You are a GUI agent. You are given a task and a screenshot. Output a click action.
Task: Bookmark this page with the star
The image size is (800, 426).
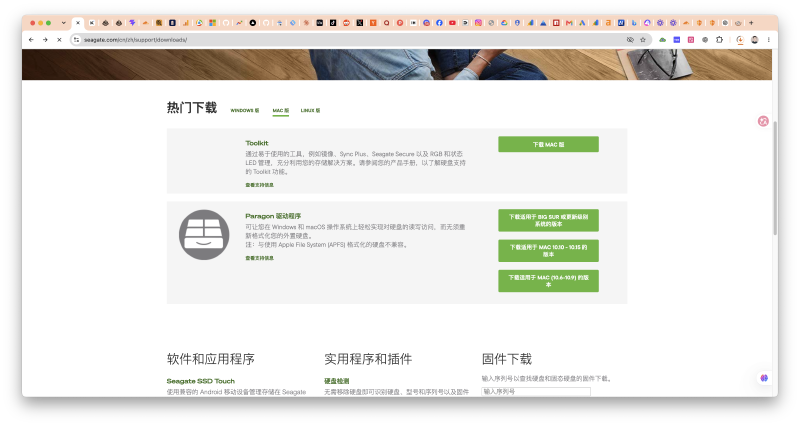(643, 39)
